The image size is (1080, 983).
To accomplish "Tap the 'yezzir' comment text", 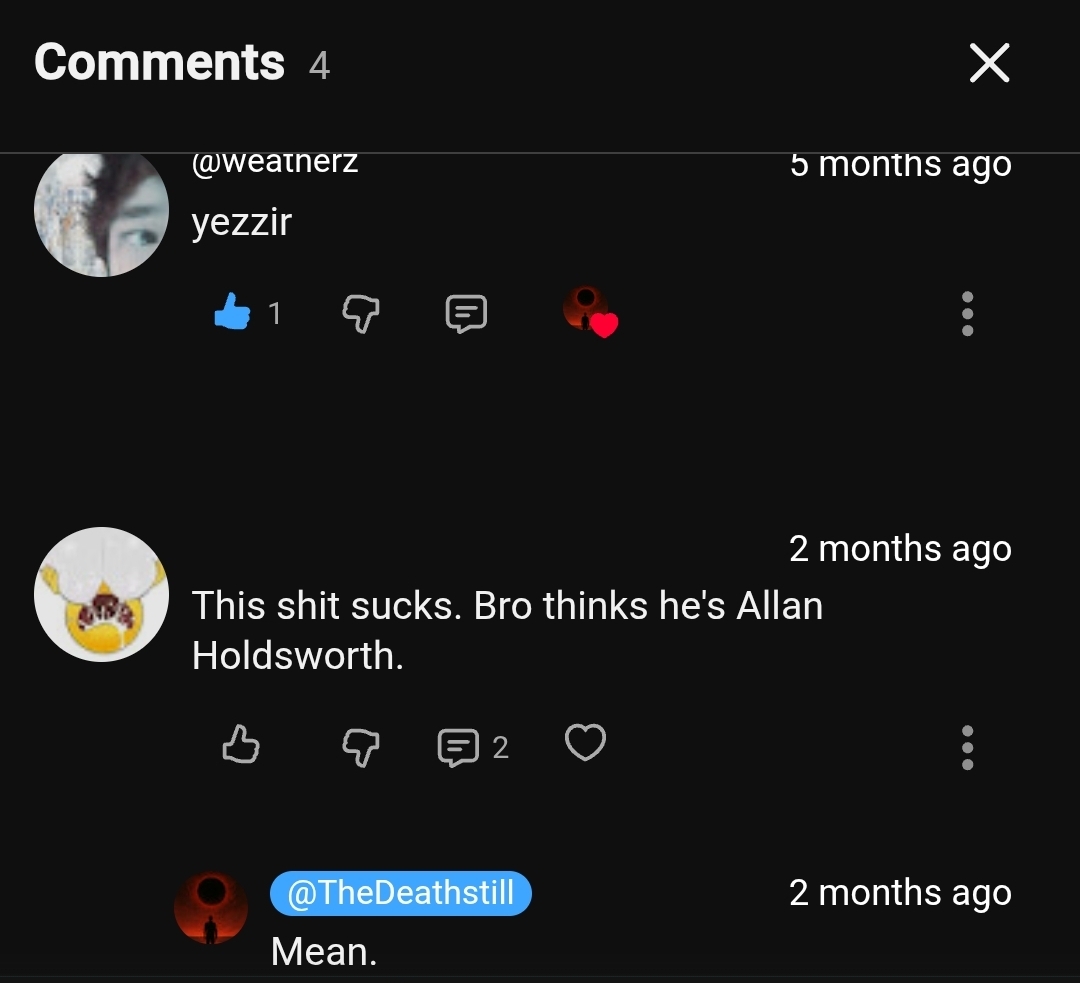I will pos(241,222).
